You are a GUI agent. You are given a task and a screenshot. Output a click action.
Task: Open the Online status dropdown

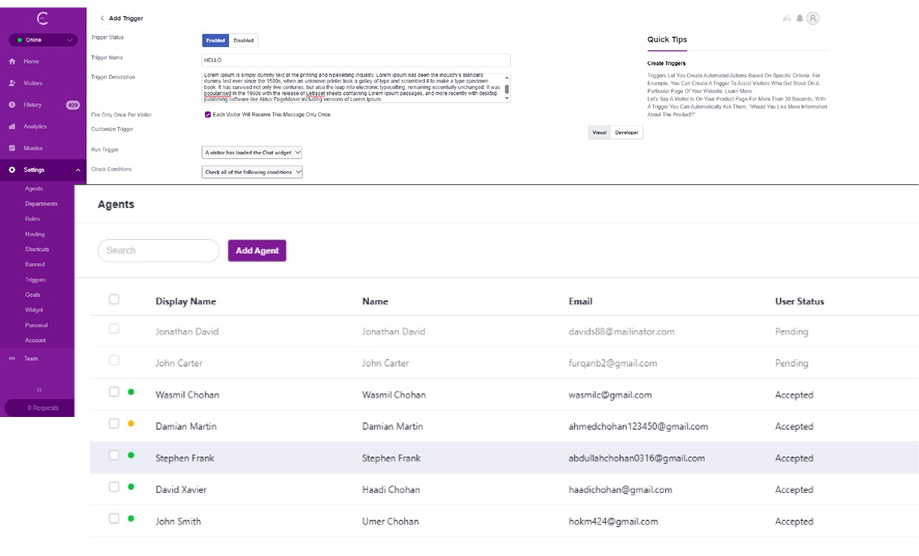pyautogui.click(x=42, y=40)
